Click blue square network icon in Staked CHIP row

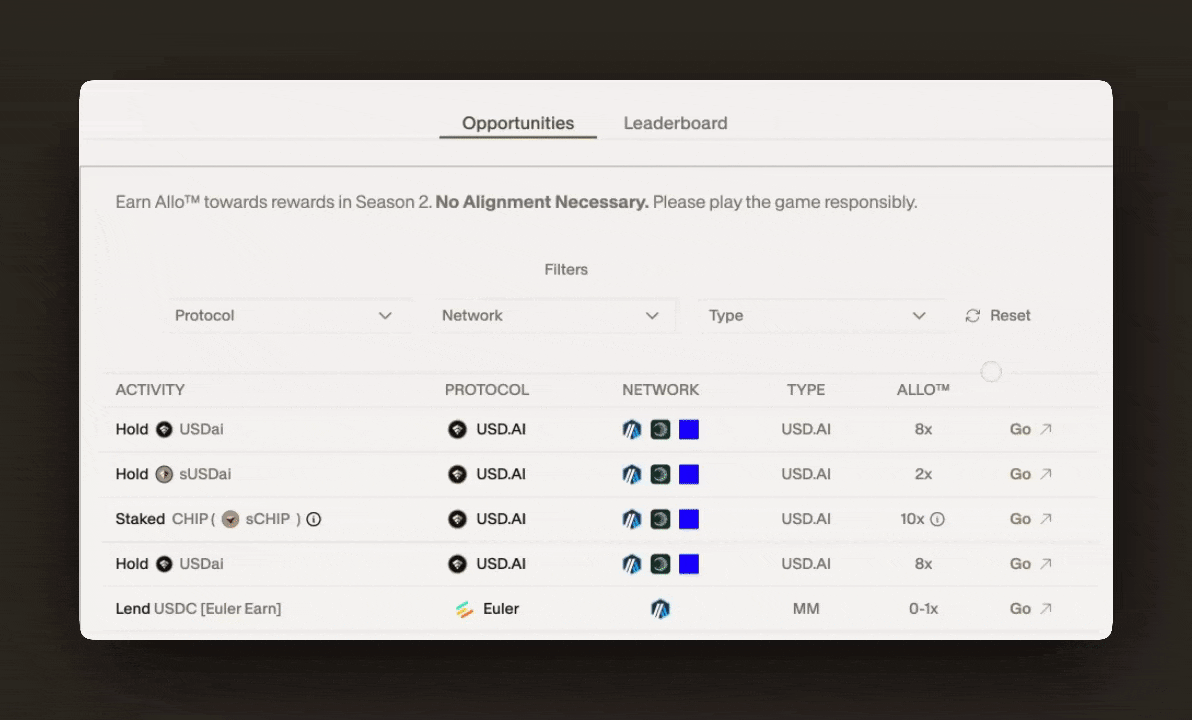(689, 519)
